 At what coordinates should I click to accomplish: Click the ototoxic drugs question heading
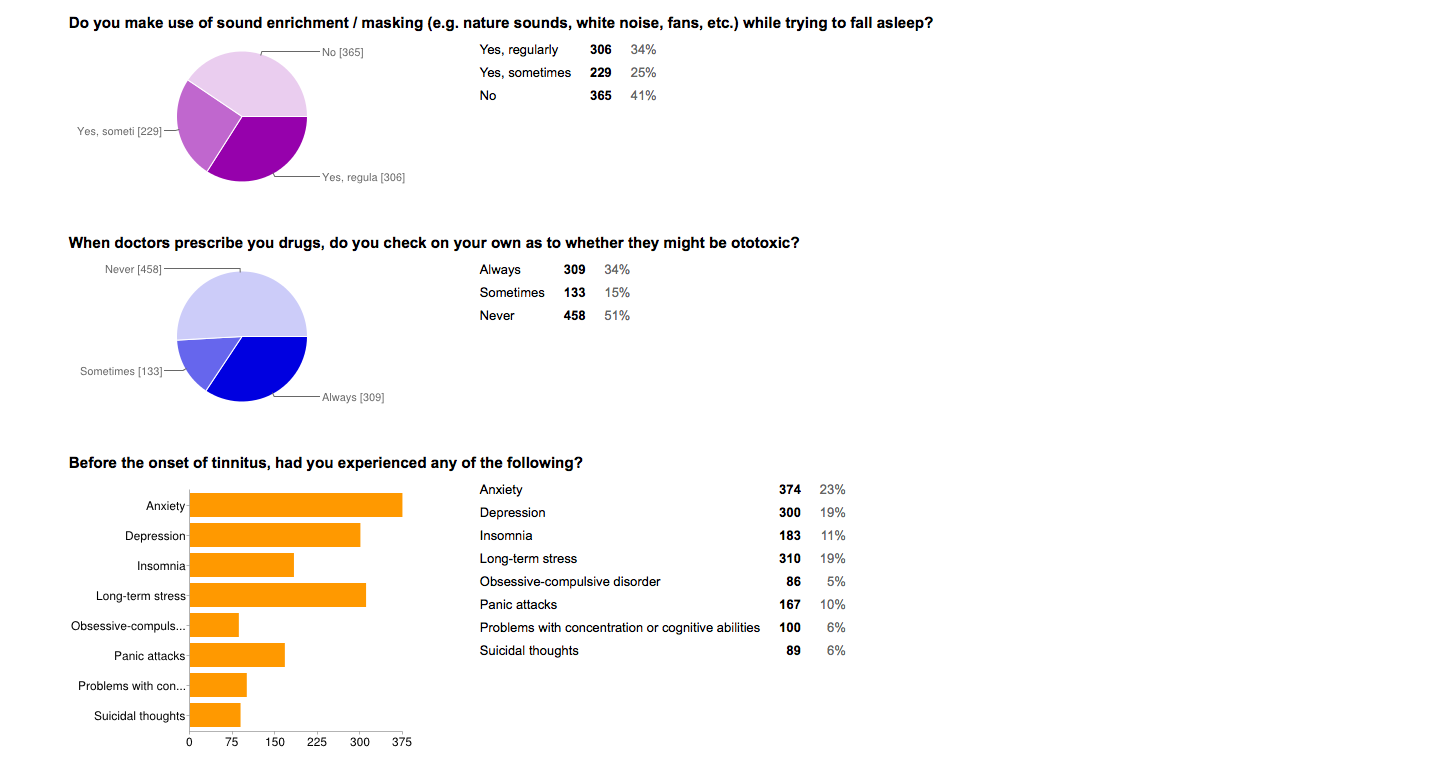coord(434,243)
